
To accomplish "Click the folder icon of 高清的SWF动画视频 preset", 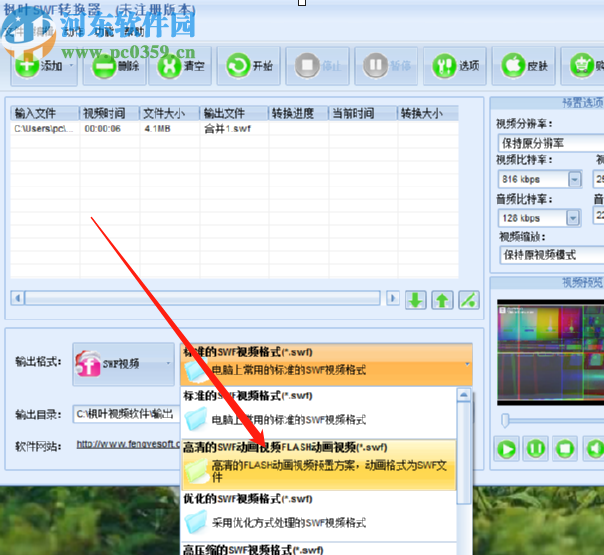I will (196, 471).
